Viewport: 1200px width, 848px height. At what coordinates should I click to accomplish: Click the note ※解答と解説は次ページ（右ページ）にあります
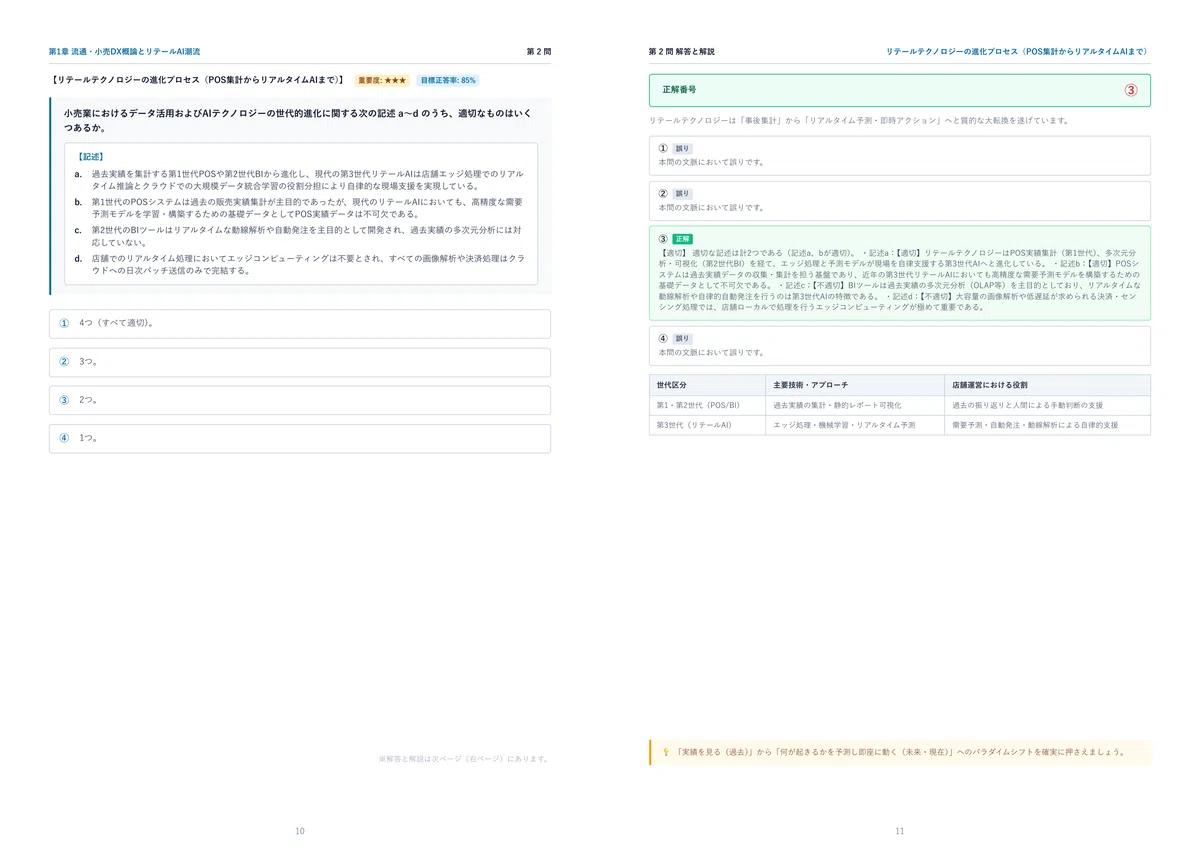click(463, 759)
